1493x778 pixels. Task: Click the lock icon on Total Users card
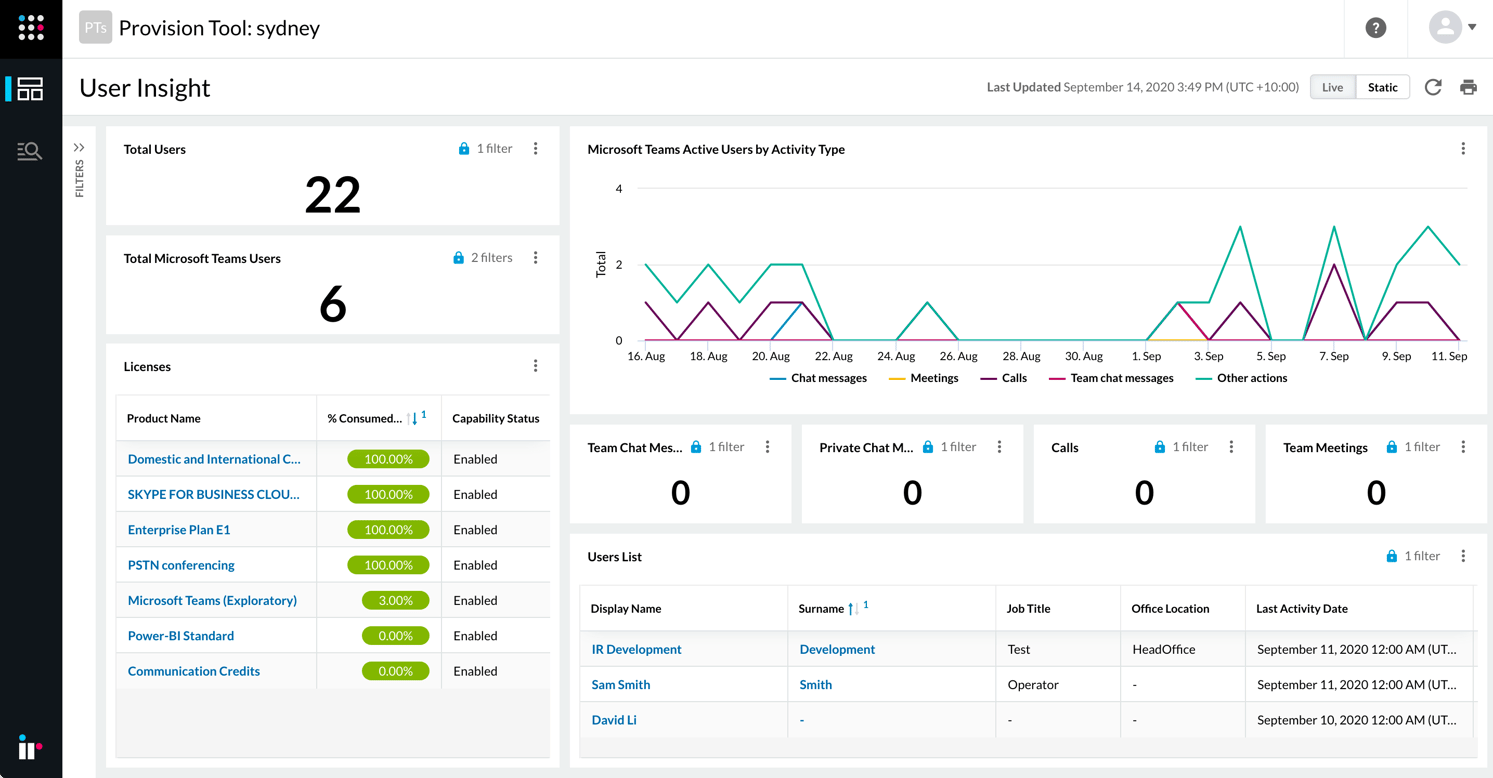(x=463, y=148)
